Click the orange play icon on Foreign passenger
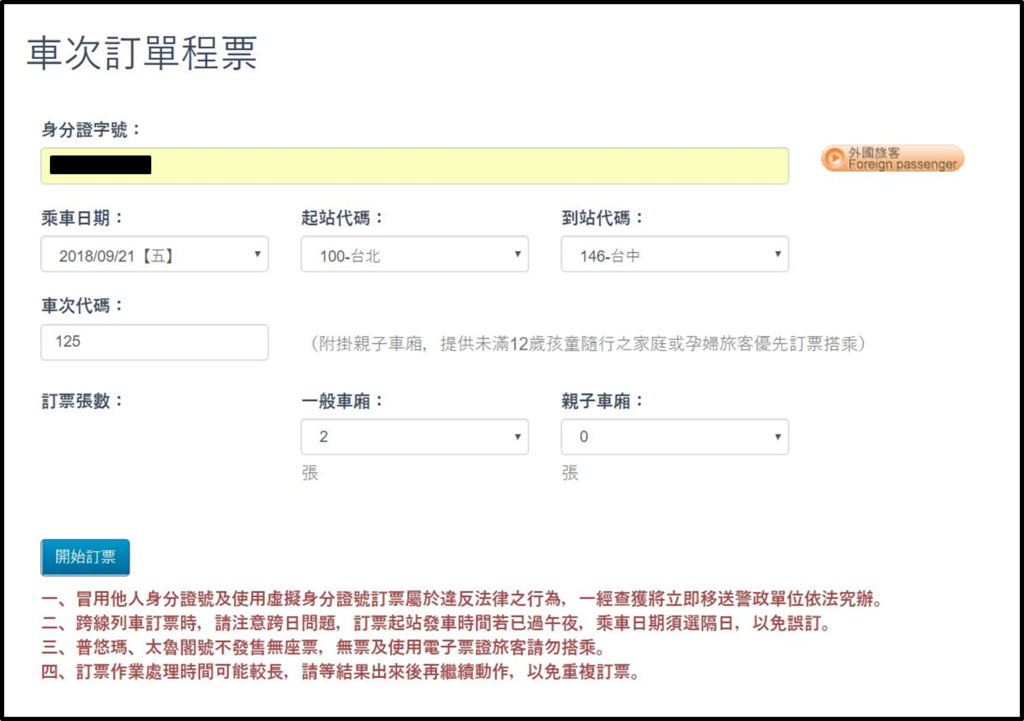The height and width of the screenshot is (721, 1024). 834,159
